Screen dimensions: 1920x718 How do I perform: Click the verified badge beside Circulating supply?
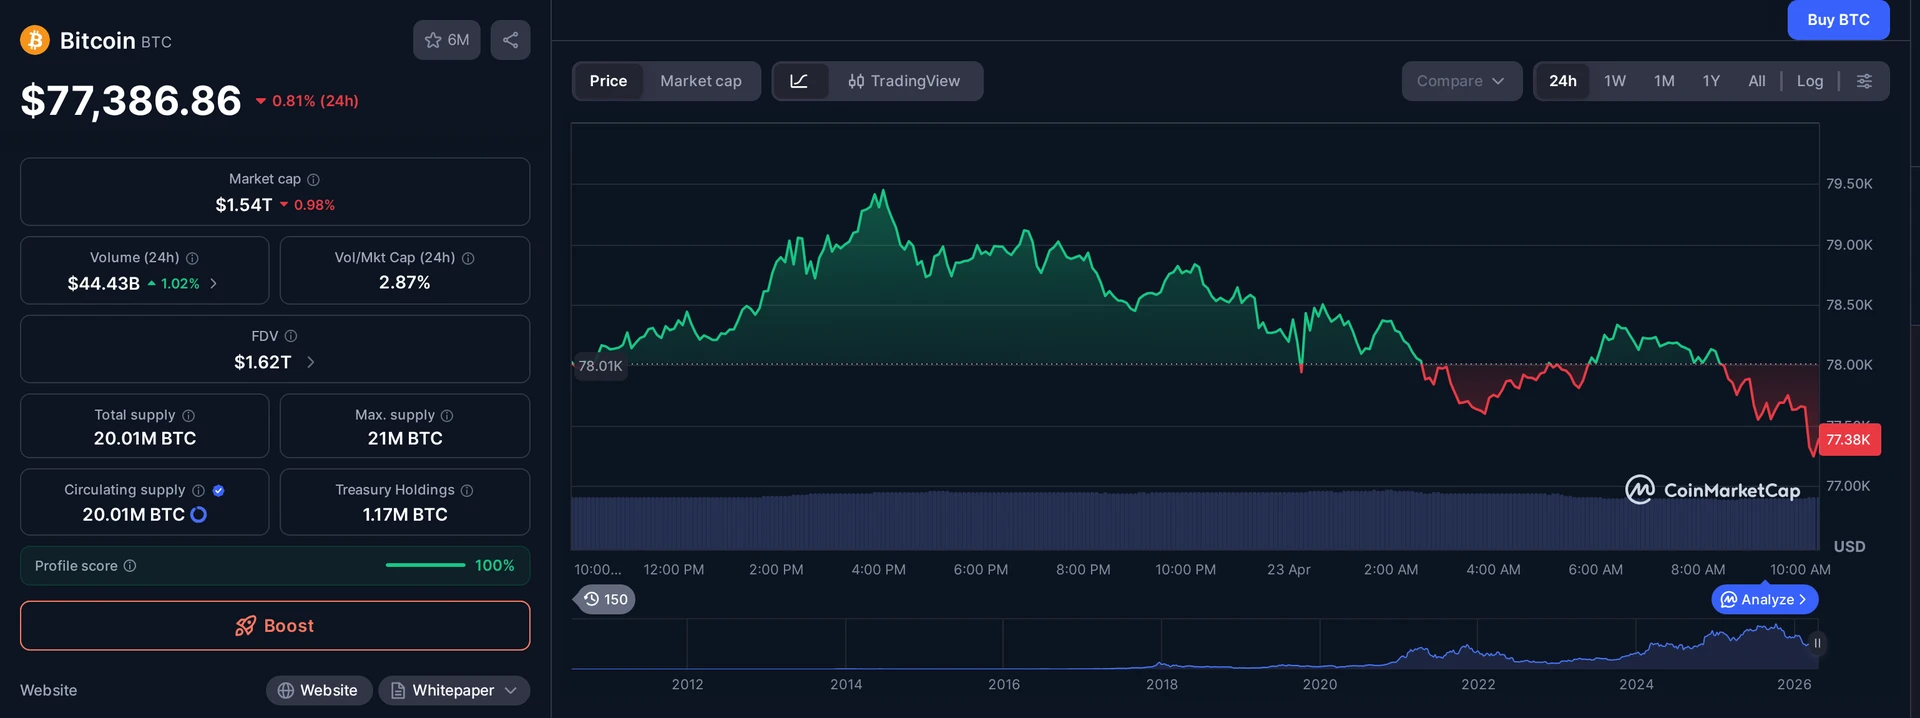click(x=218, y=490)
